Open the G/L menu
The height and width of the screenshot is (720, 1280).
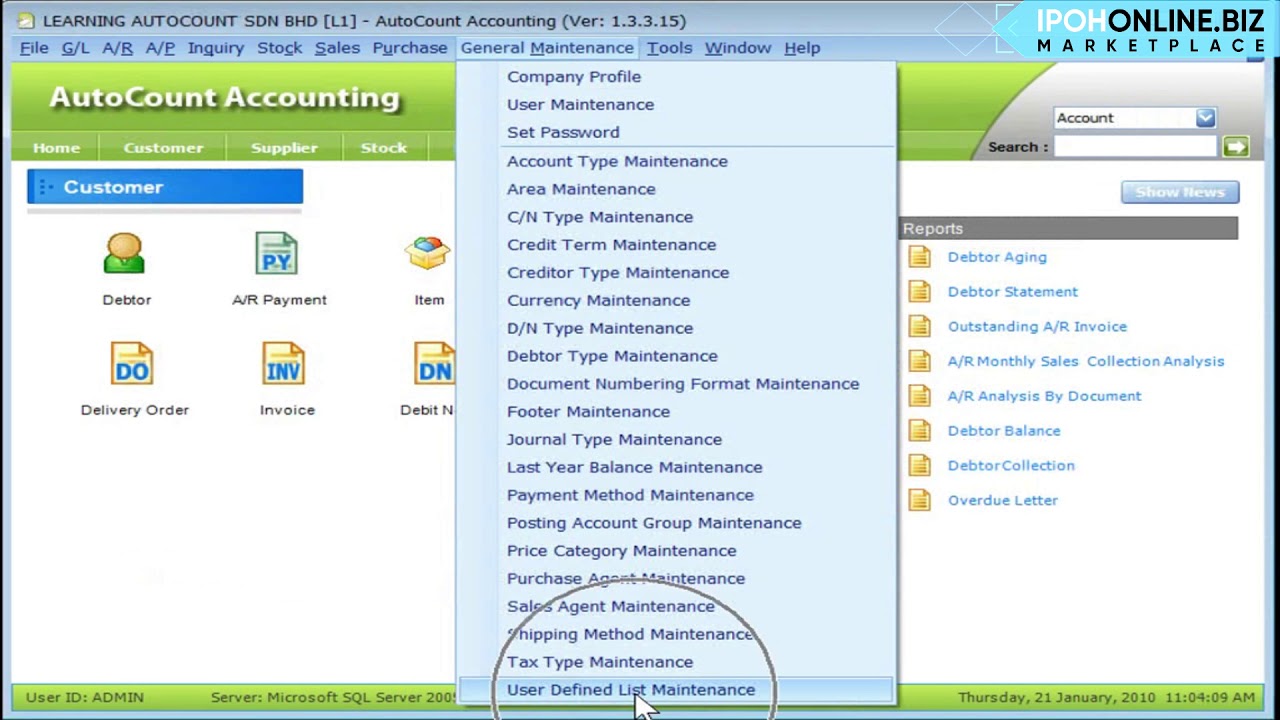pyautogui.click(x=75, y=48)
